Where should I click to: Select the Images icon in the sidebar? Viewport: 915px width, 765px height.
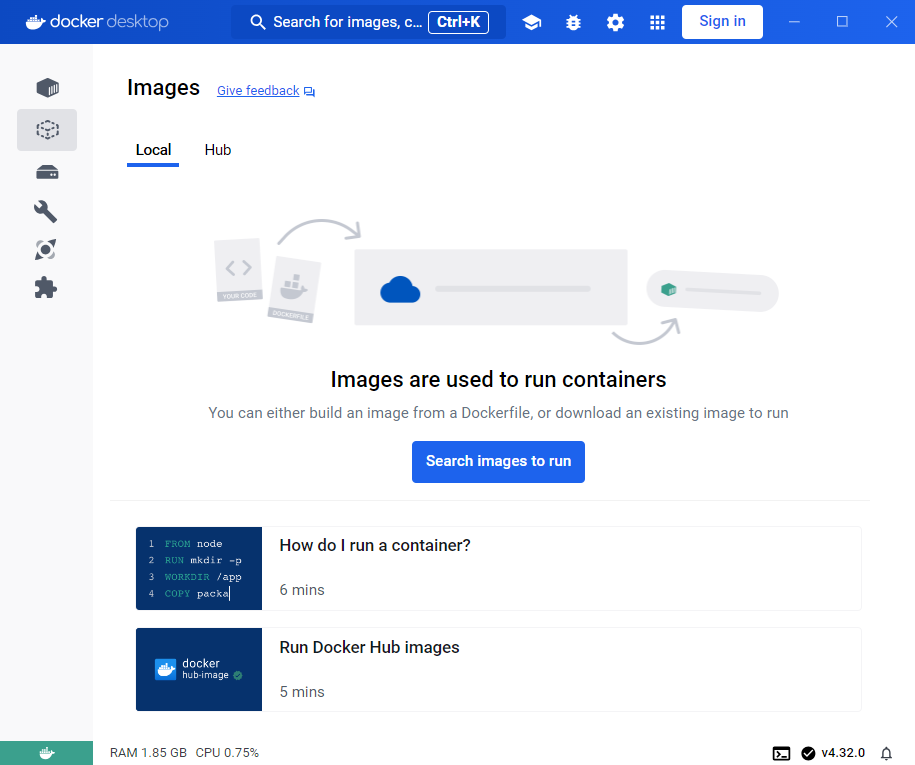47,130
